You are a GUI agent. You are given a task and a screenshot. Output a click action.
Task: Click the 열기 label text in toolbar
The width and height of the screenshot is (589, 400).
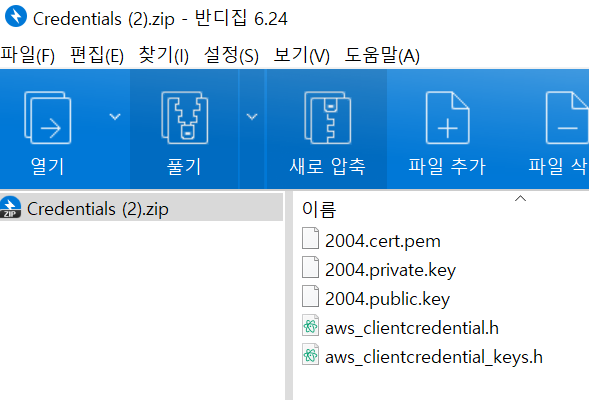(47, 166)
